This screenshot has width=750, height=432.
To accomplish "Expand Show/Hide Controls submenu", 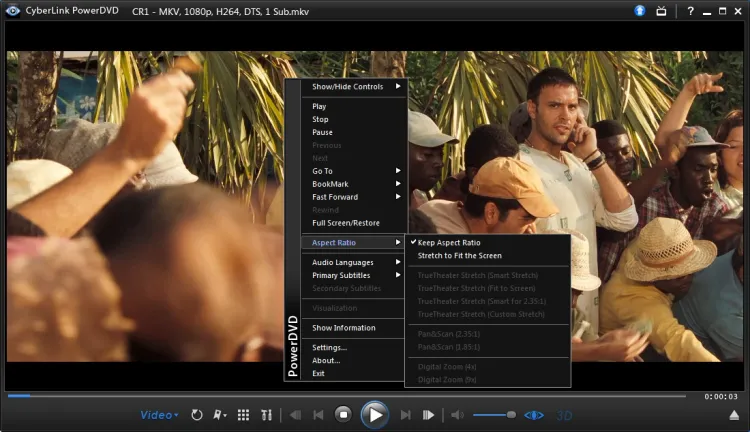I will tap(354, 87).
